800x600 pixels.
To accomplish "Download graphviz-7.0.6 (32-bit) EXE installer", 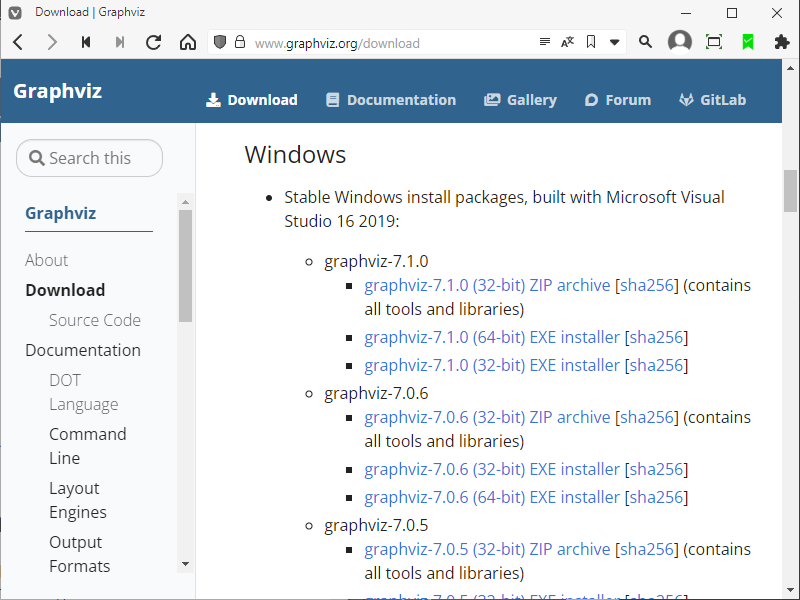I will [492, 469].
